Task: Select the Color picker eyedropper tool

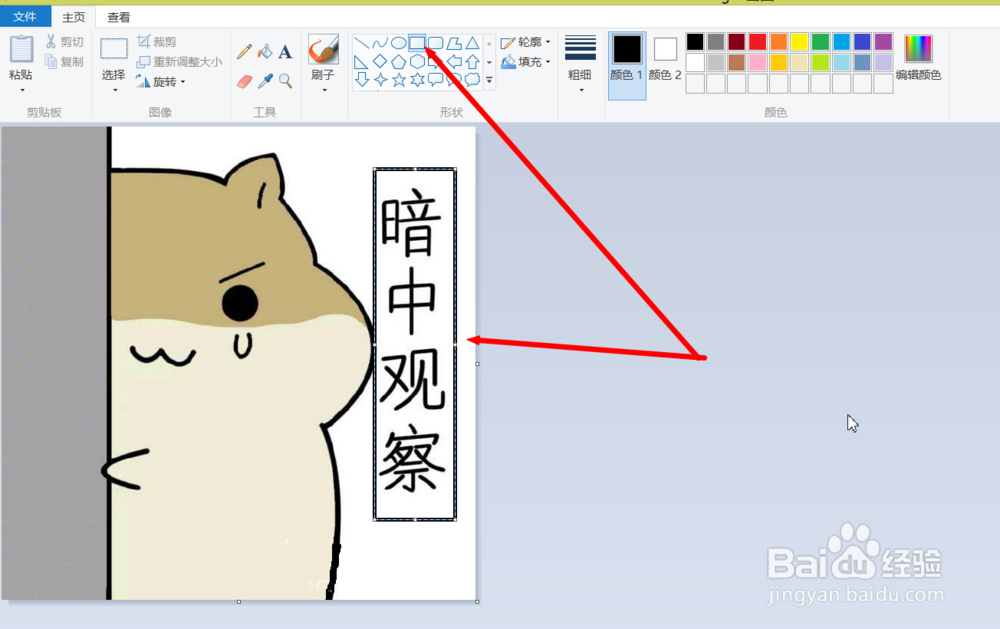Action: pos(265,81)
